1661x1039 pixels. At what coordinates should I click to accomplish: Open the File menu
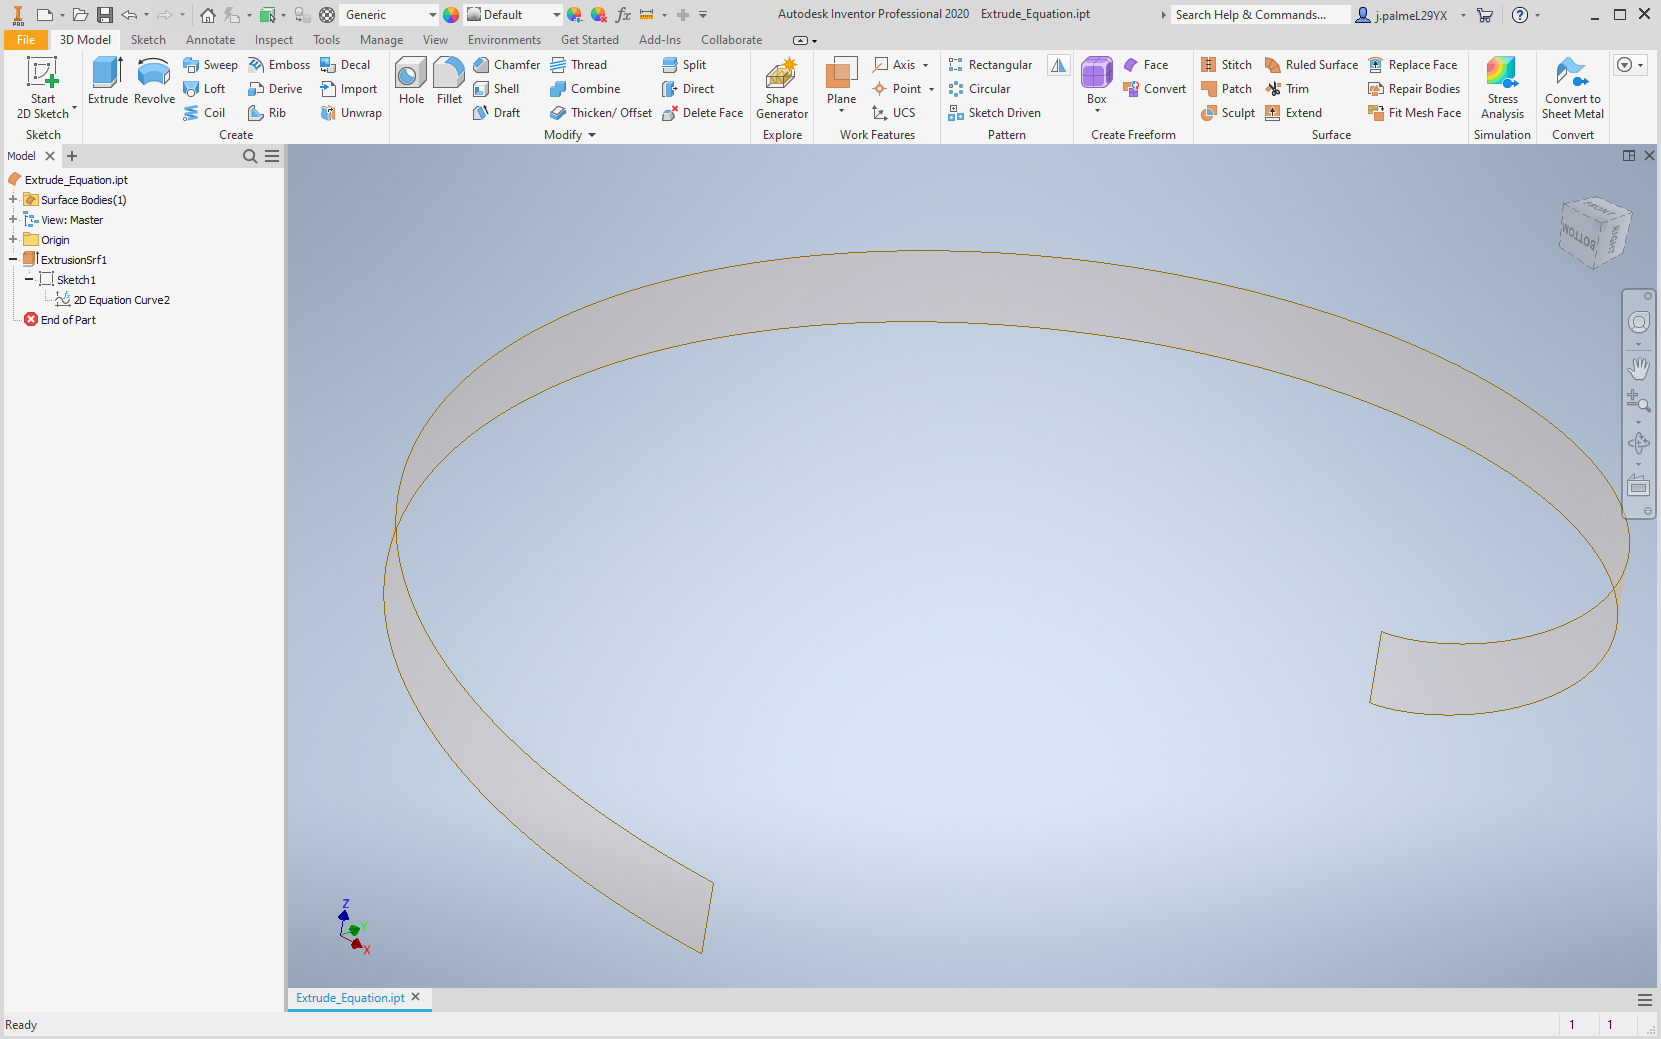[26, 40]
